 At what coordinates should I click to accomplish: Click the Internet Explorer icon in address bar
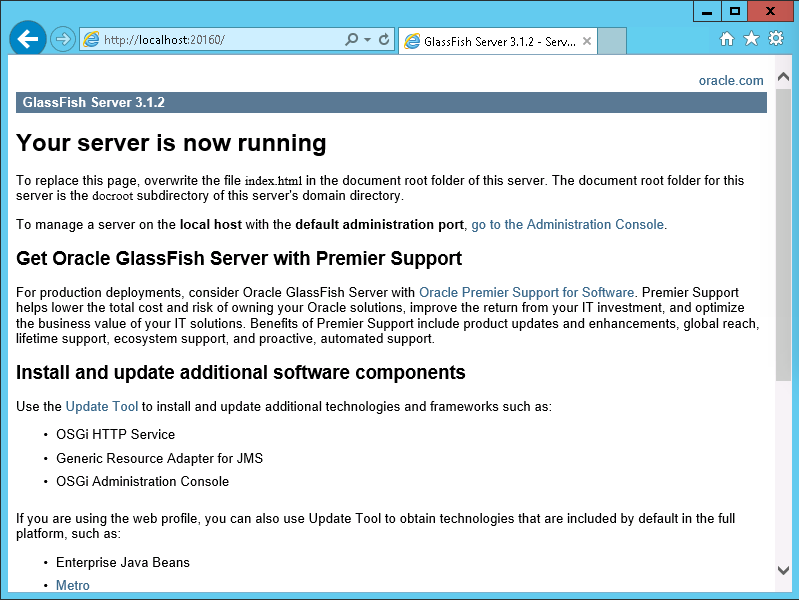point(91,40)
